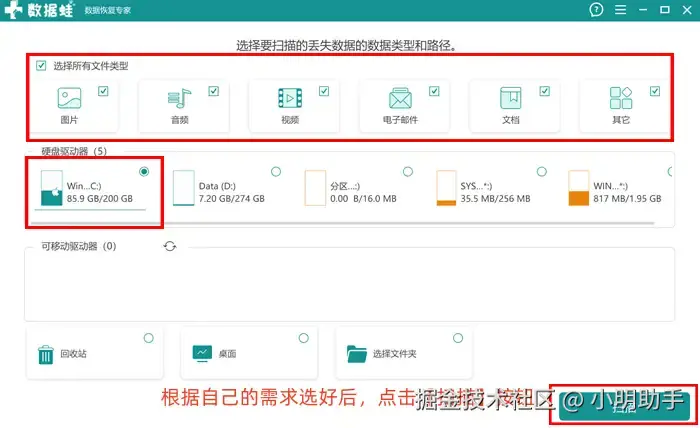Uncheck the 电子邮件 checkbox

click(434, 91)
